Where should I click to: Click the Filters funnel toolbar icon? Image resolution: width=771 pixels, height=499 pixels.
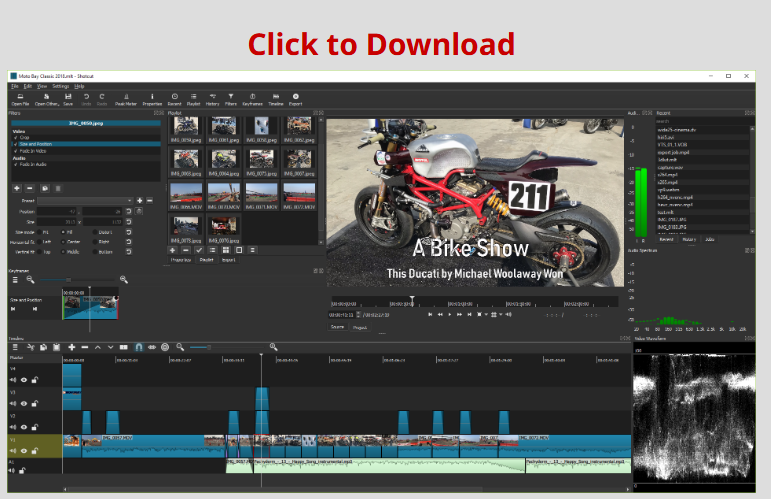(x=231, y=99)
